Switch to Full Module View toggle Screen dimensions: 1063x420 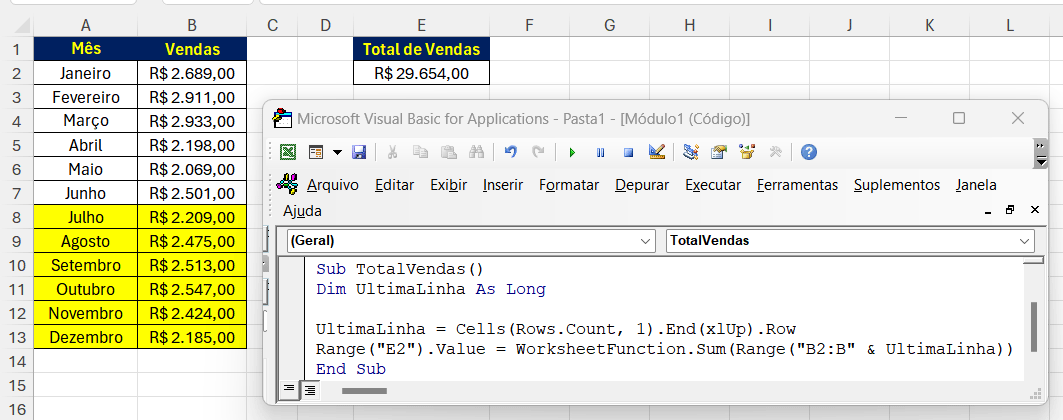coord(309,389)
